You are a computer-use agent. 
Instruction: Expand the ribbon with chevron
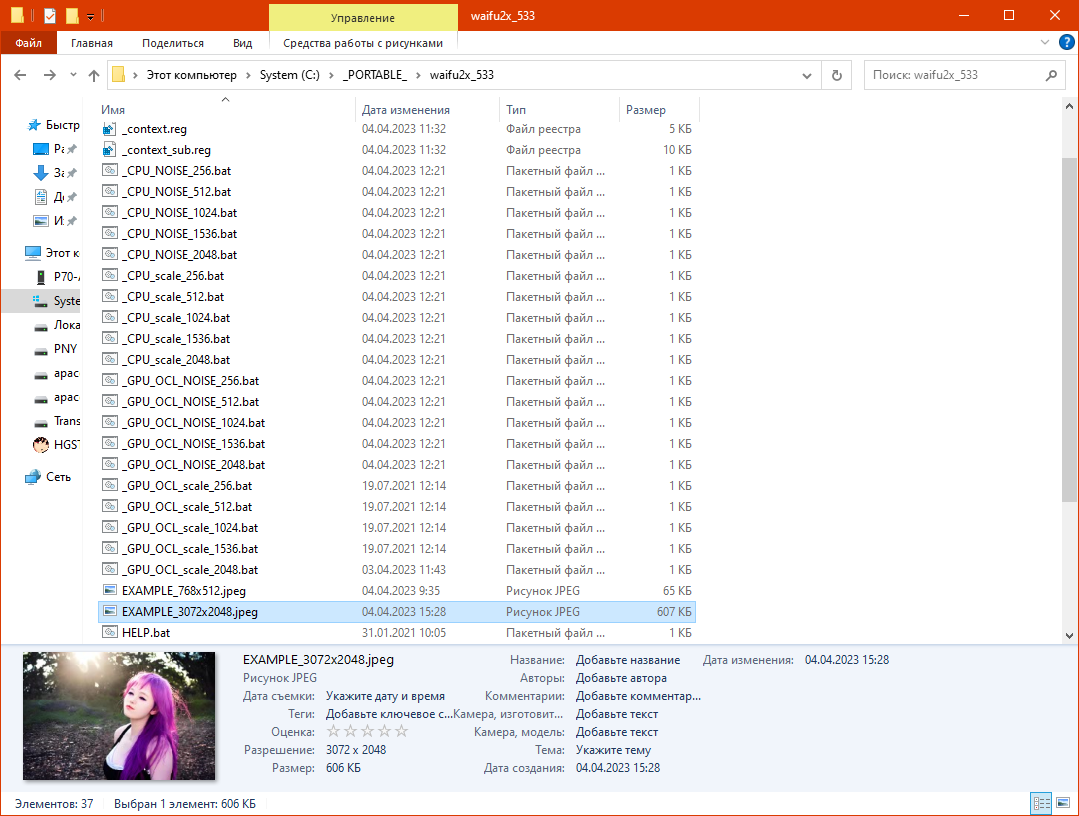[1045, 43]
